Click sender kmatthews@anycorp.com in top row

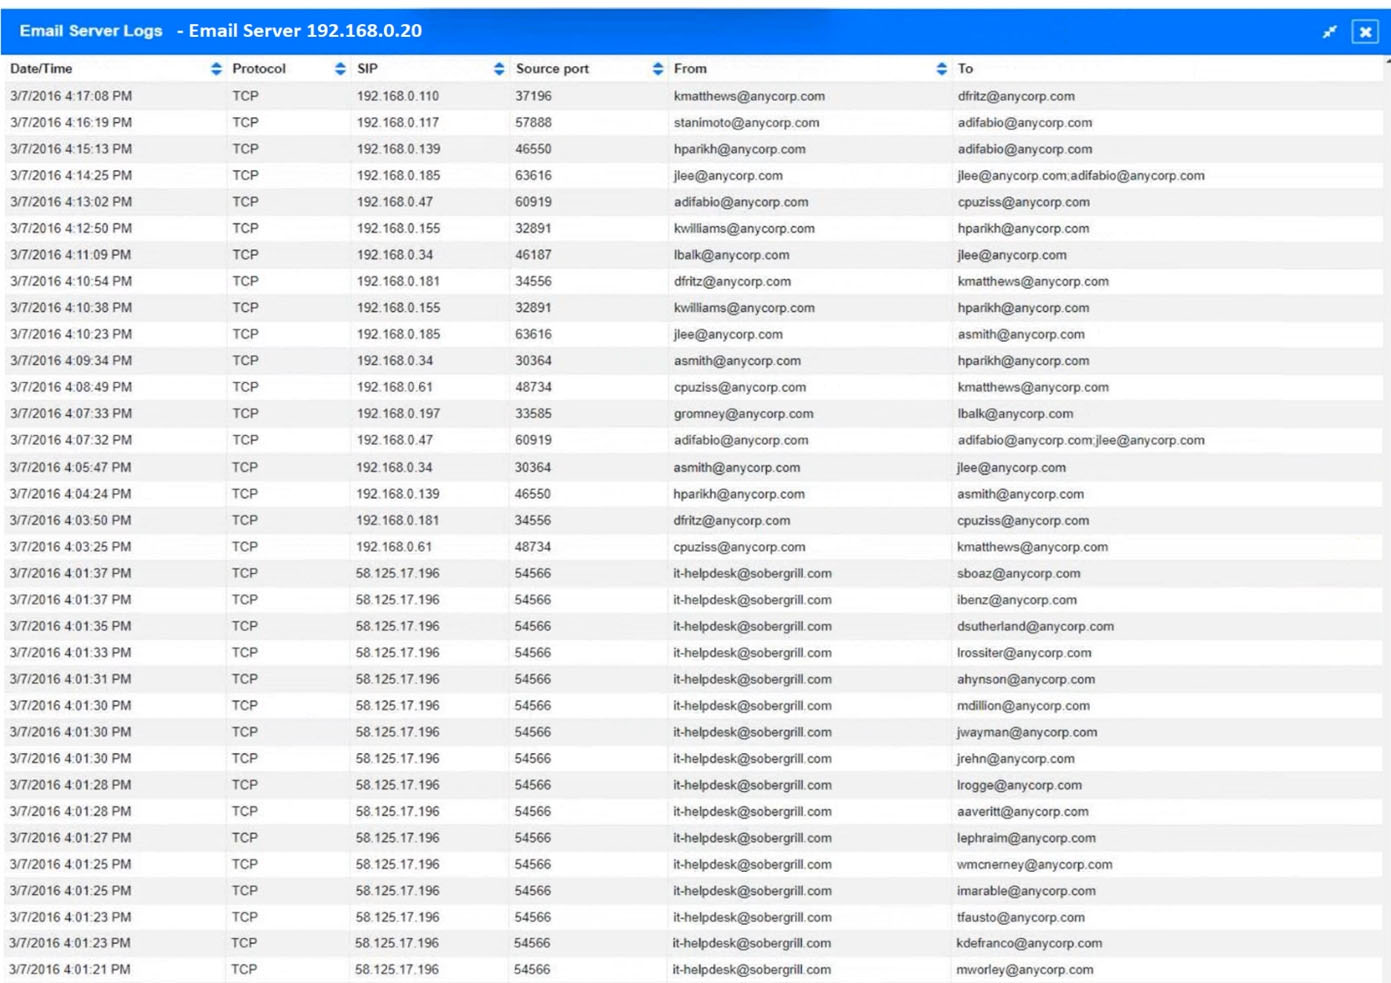click(x=749, y=96)
